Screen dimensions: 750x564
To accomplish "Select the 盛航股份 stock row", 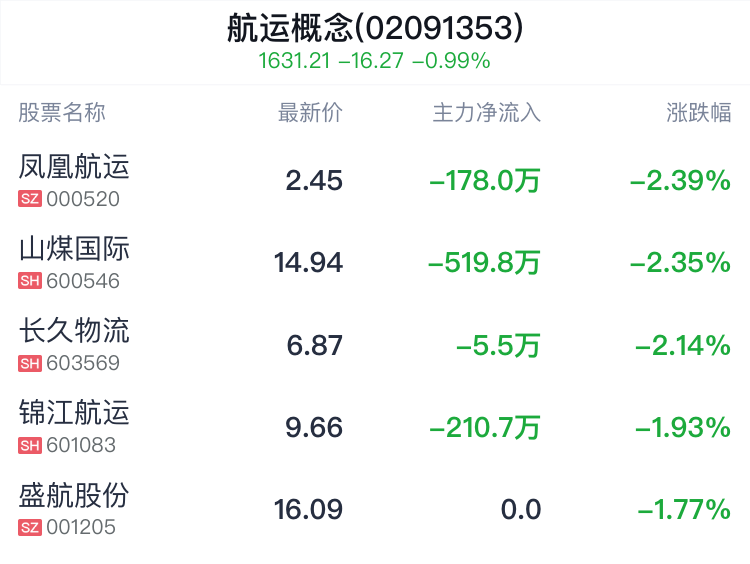I will tap(375, 509).
